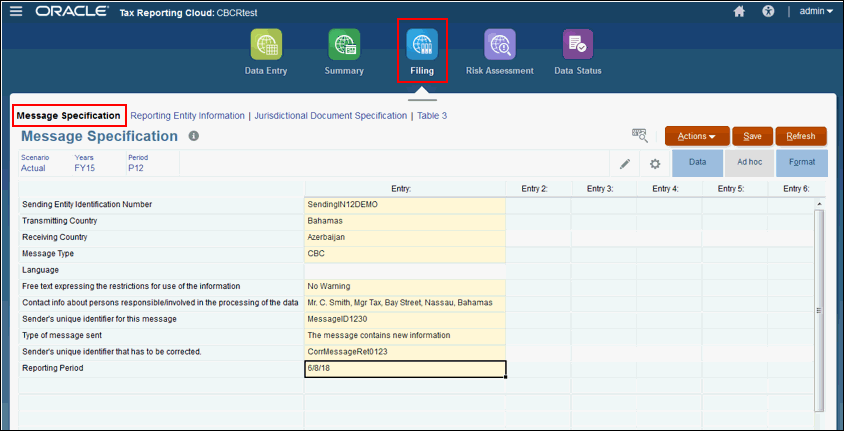Select the Message Specification tab
Viewport: 844px width, 431px height.
point(68,116)
